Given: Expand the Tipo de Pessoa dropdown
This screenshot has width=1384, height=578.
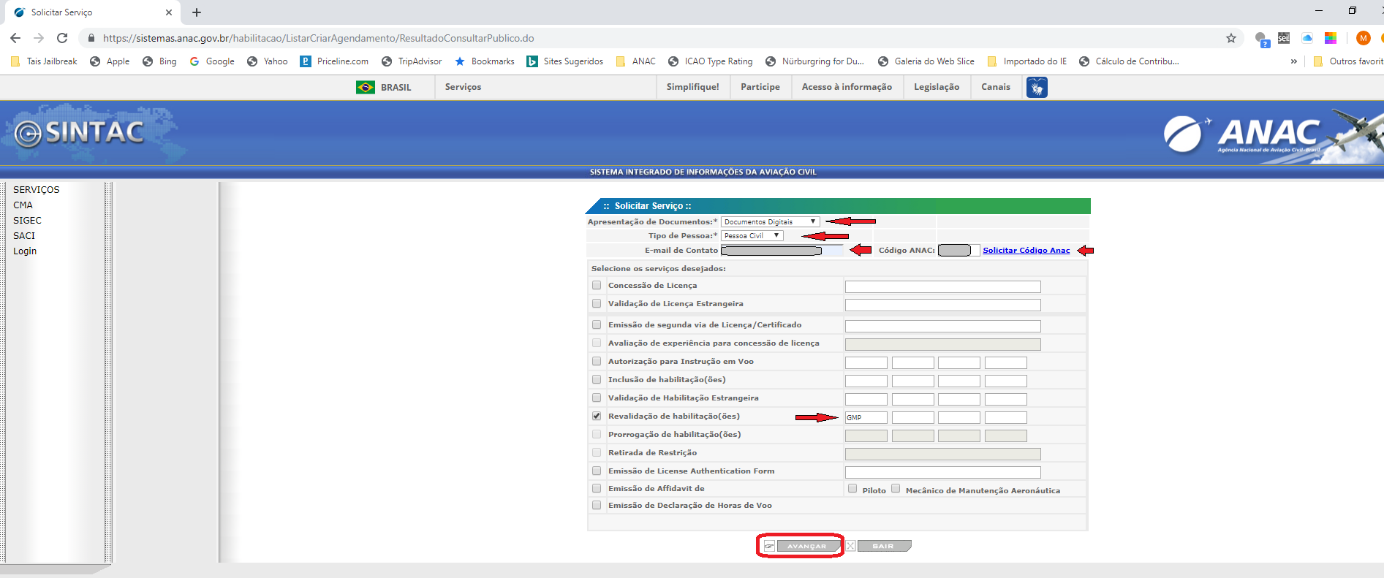Looking at the screenshot, I should [x=752, y=236].
